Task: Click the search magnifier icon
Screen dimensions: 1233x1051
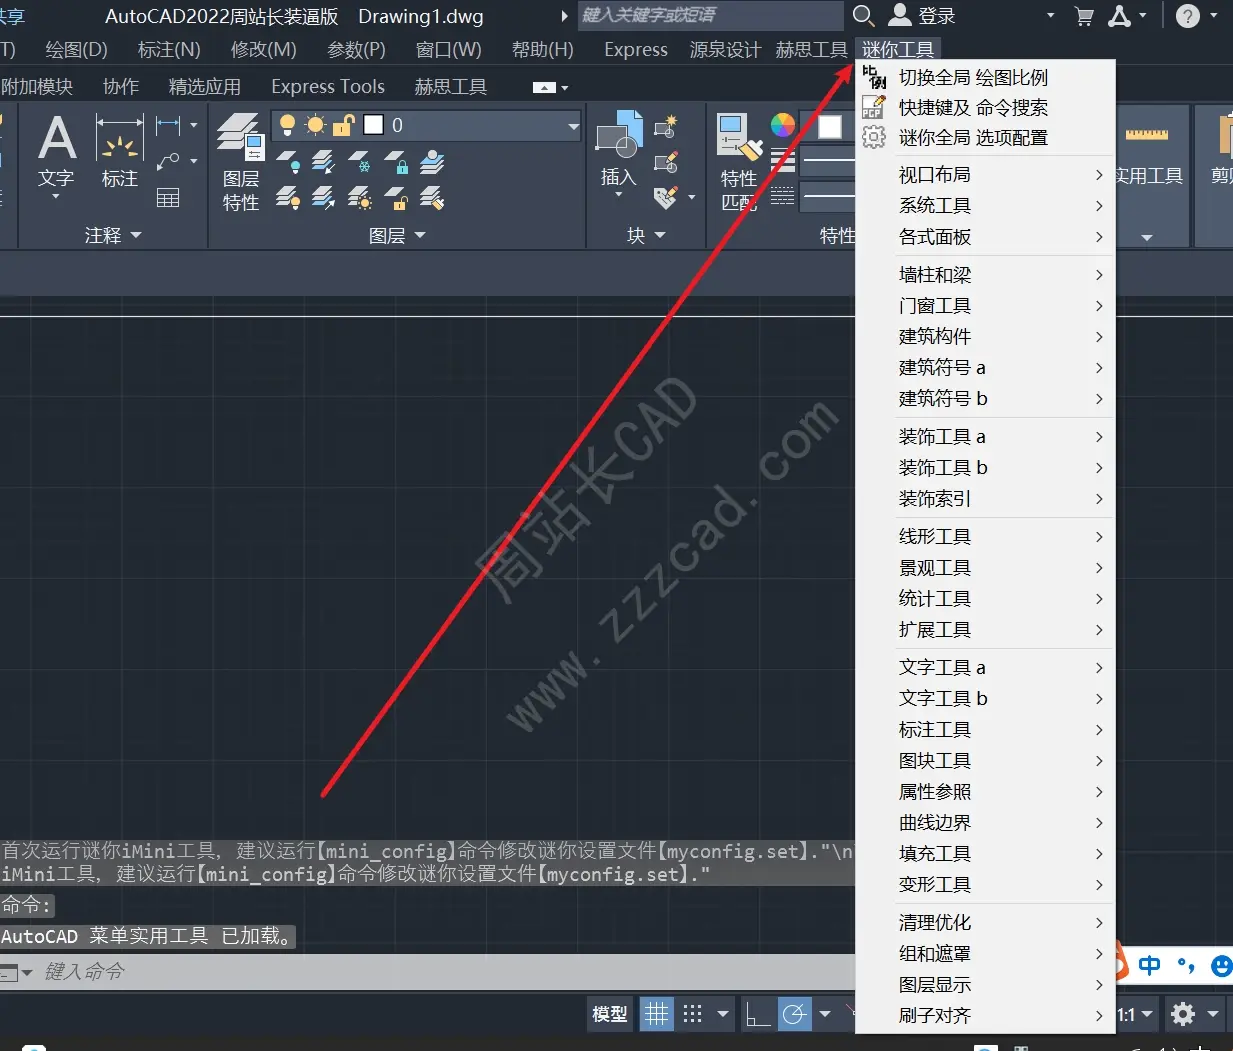Action: (864, 15)
